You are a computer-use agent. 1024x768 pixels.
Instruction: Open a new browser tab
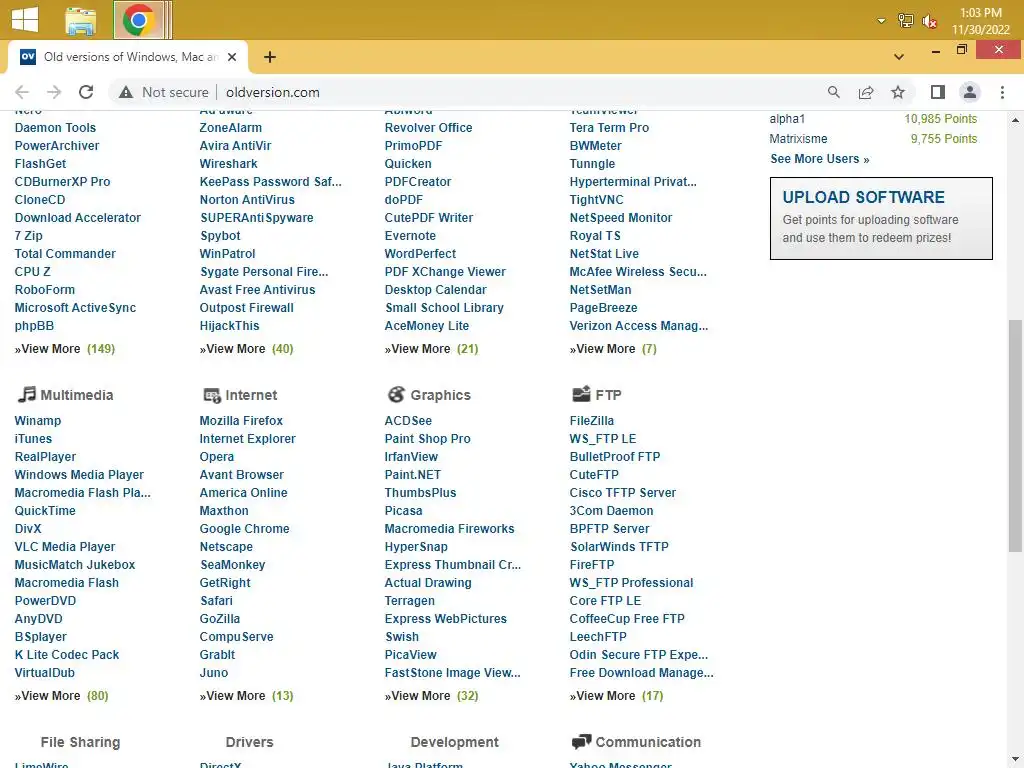coord(270,57)
